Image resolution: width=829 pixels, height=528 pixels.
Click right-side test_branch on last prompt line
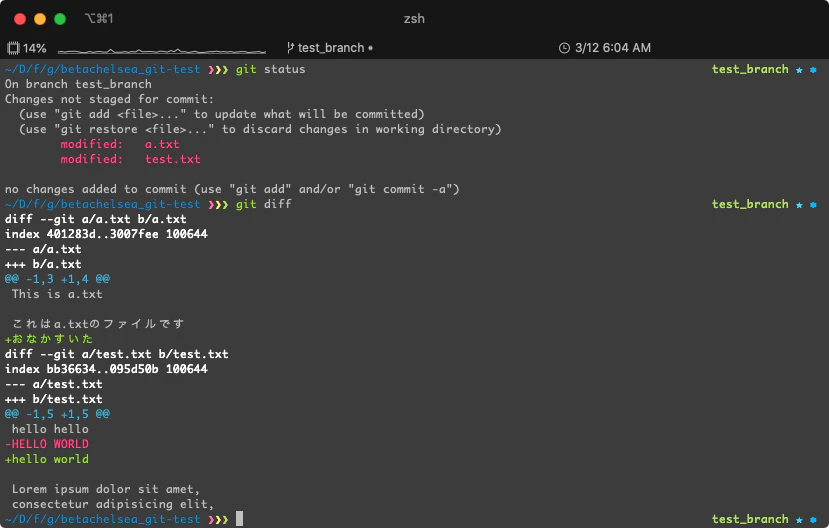pos(750,519)
